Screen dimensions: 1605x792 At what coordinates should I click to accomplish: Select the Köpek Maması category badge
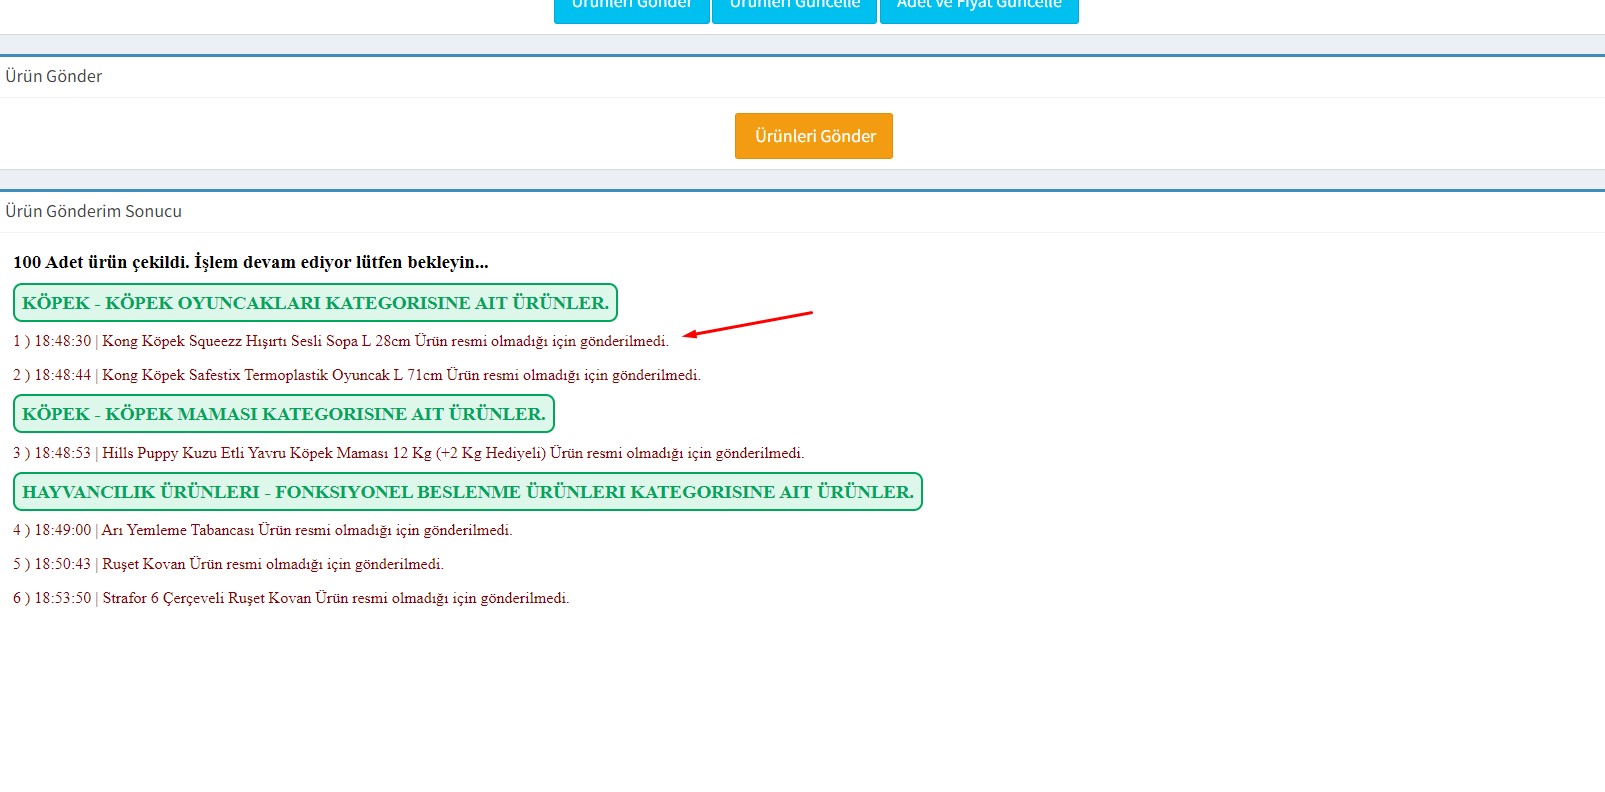point(284,414)
